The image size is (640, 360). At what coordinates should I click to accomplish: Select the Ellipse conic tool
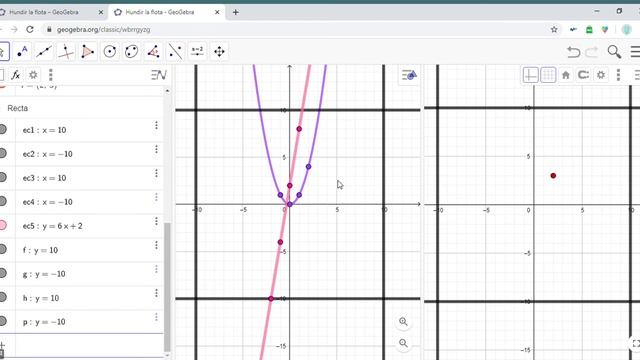coord(131,52)
